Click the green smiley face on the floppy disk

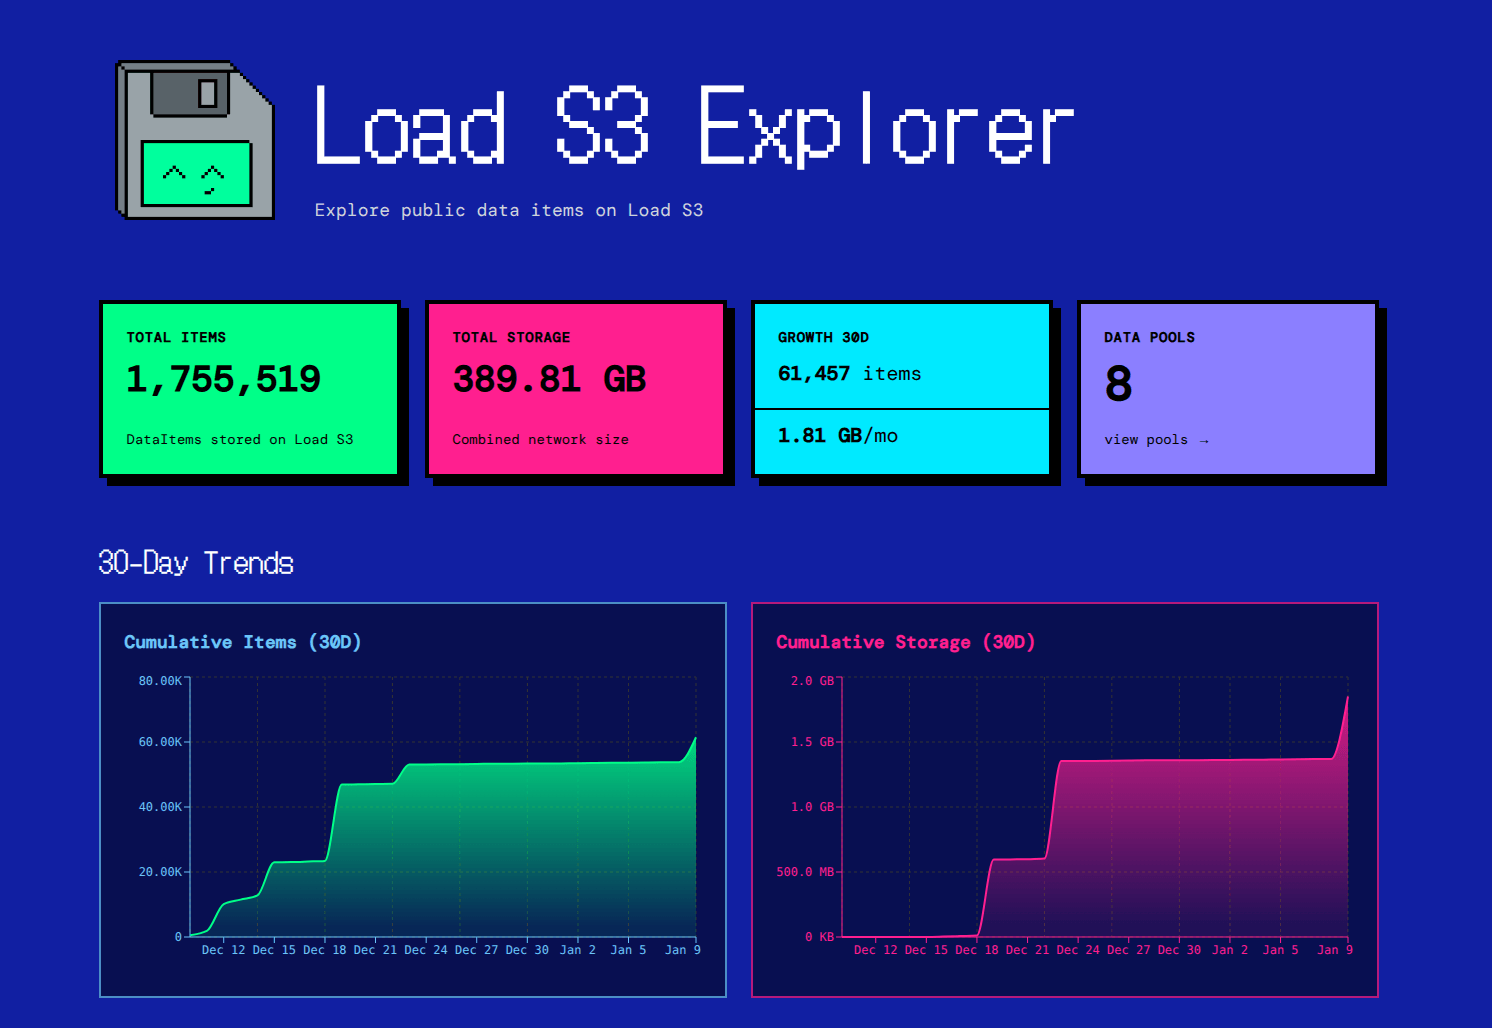(196, 174)
